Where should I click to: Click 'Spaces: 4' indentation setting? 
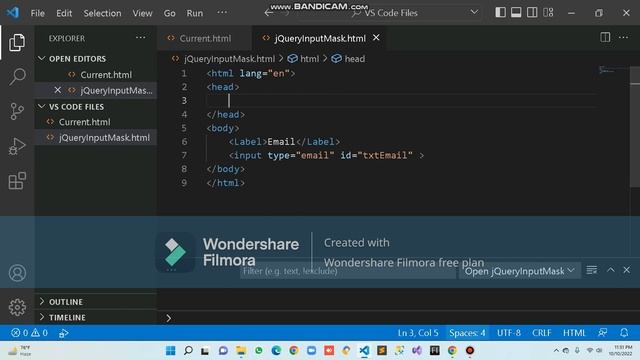(x=467, y=333)
